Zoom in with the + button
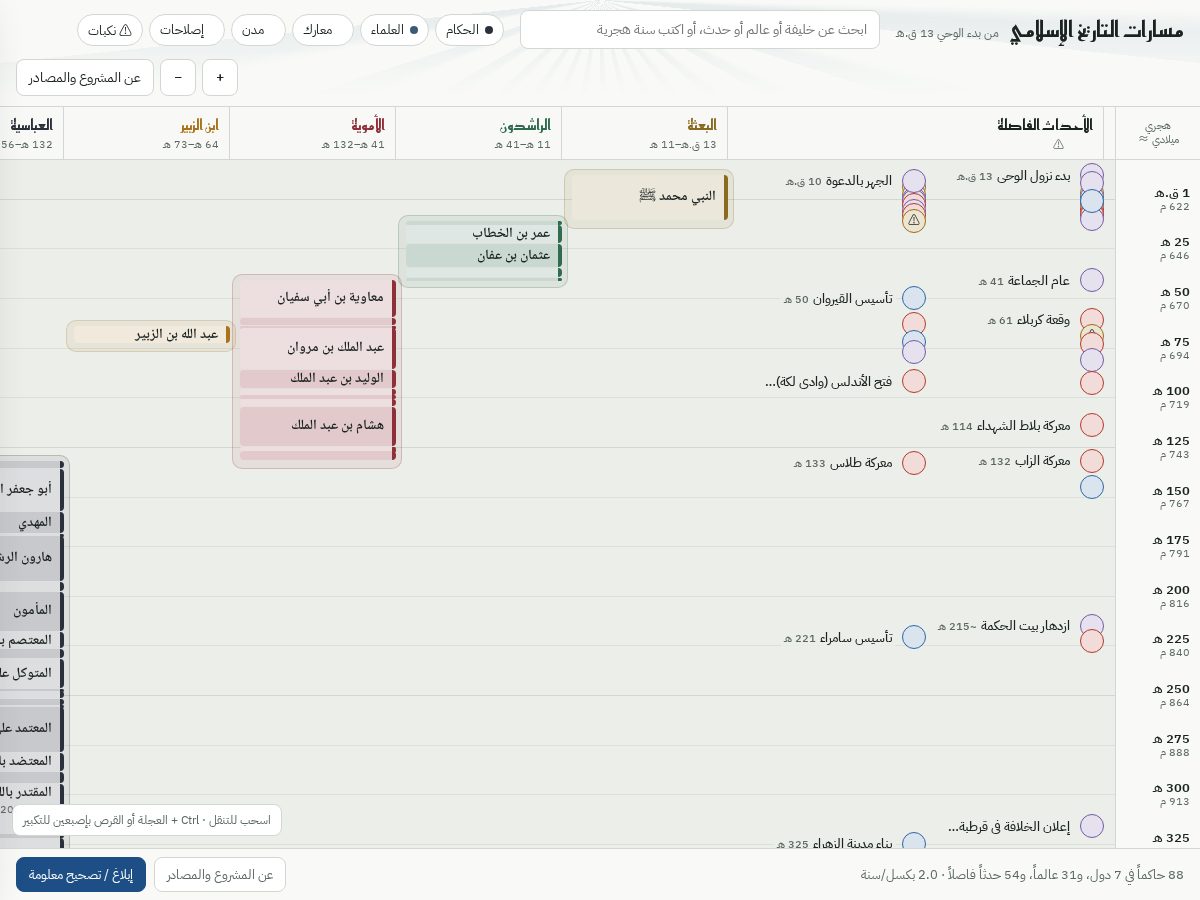 click(220, 78)
